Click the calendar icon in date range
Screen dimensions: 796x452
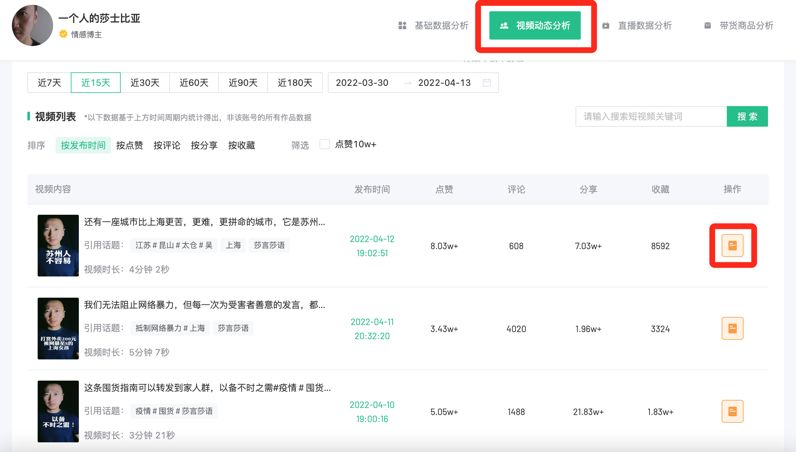(x=487, y=83)
